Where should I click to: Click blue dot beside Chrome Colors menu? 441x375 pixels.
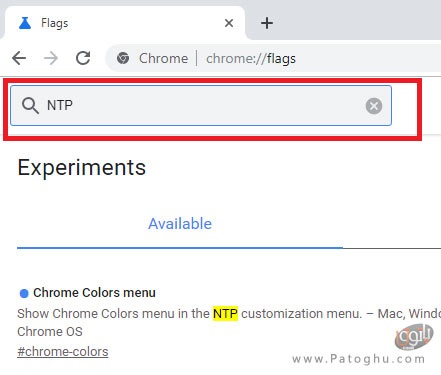[24, 293]
